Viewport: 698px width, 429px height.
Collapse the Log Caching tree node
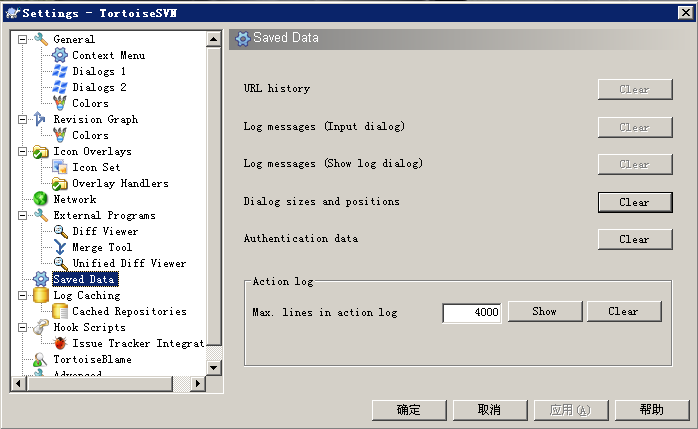coord(22,295)
